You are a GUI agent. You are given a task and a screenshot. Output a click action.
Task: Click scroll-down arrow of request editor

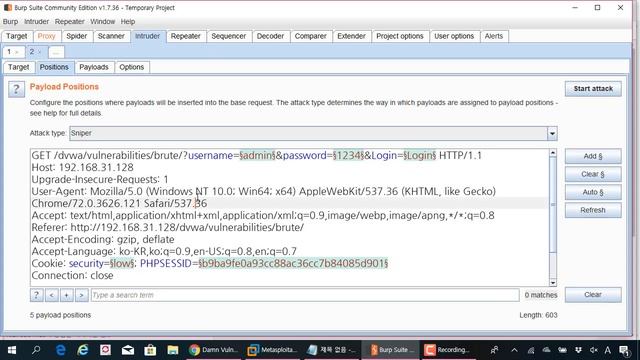pyautogui.click(x=553, y=282)
